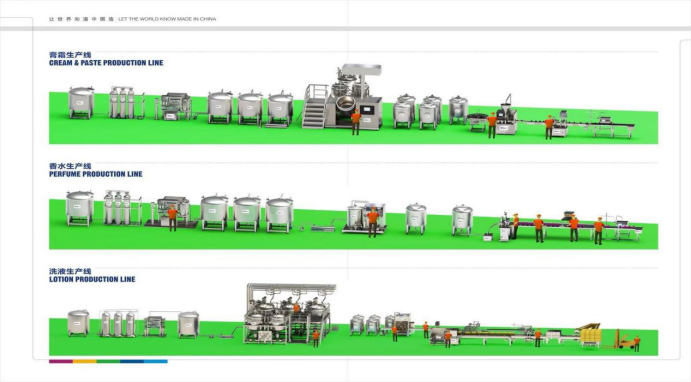The width and height of the screenshot is (691, 382).
Task: Click the multi-tank mixing platform in lotion line
Action: pos(290,314)
